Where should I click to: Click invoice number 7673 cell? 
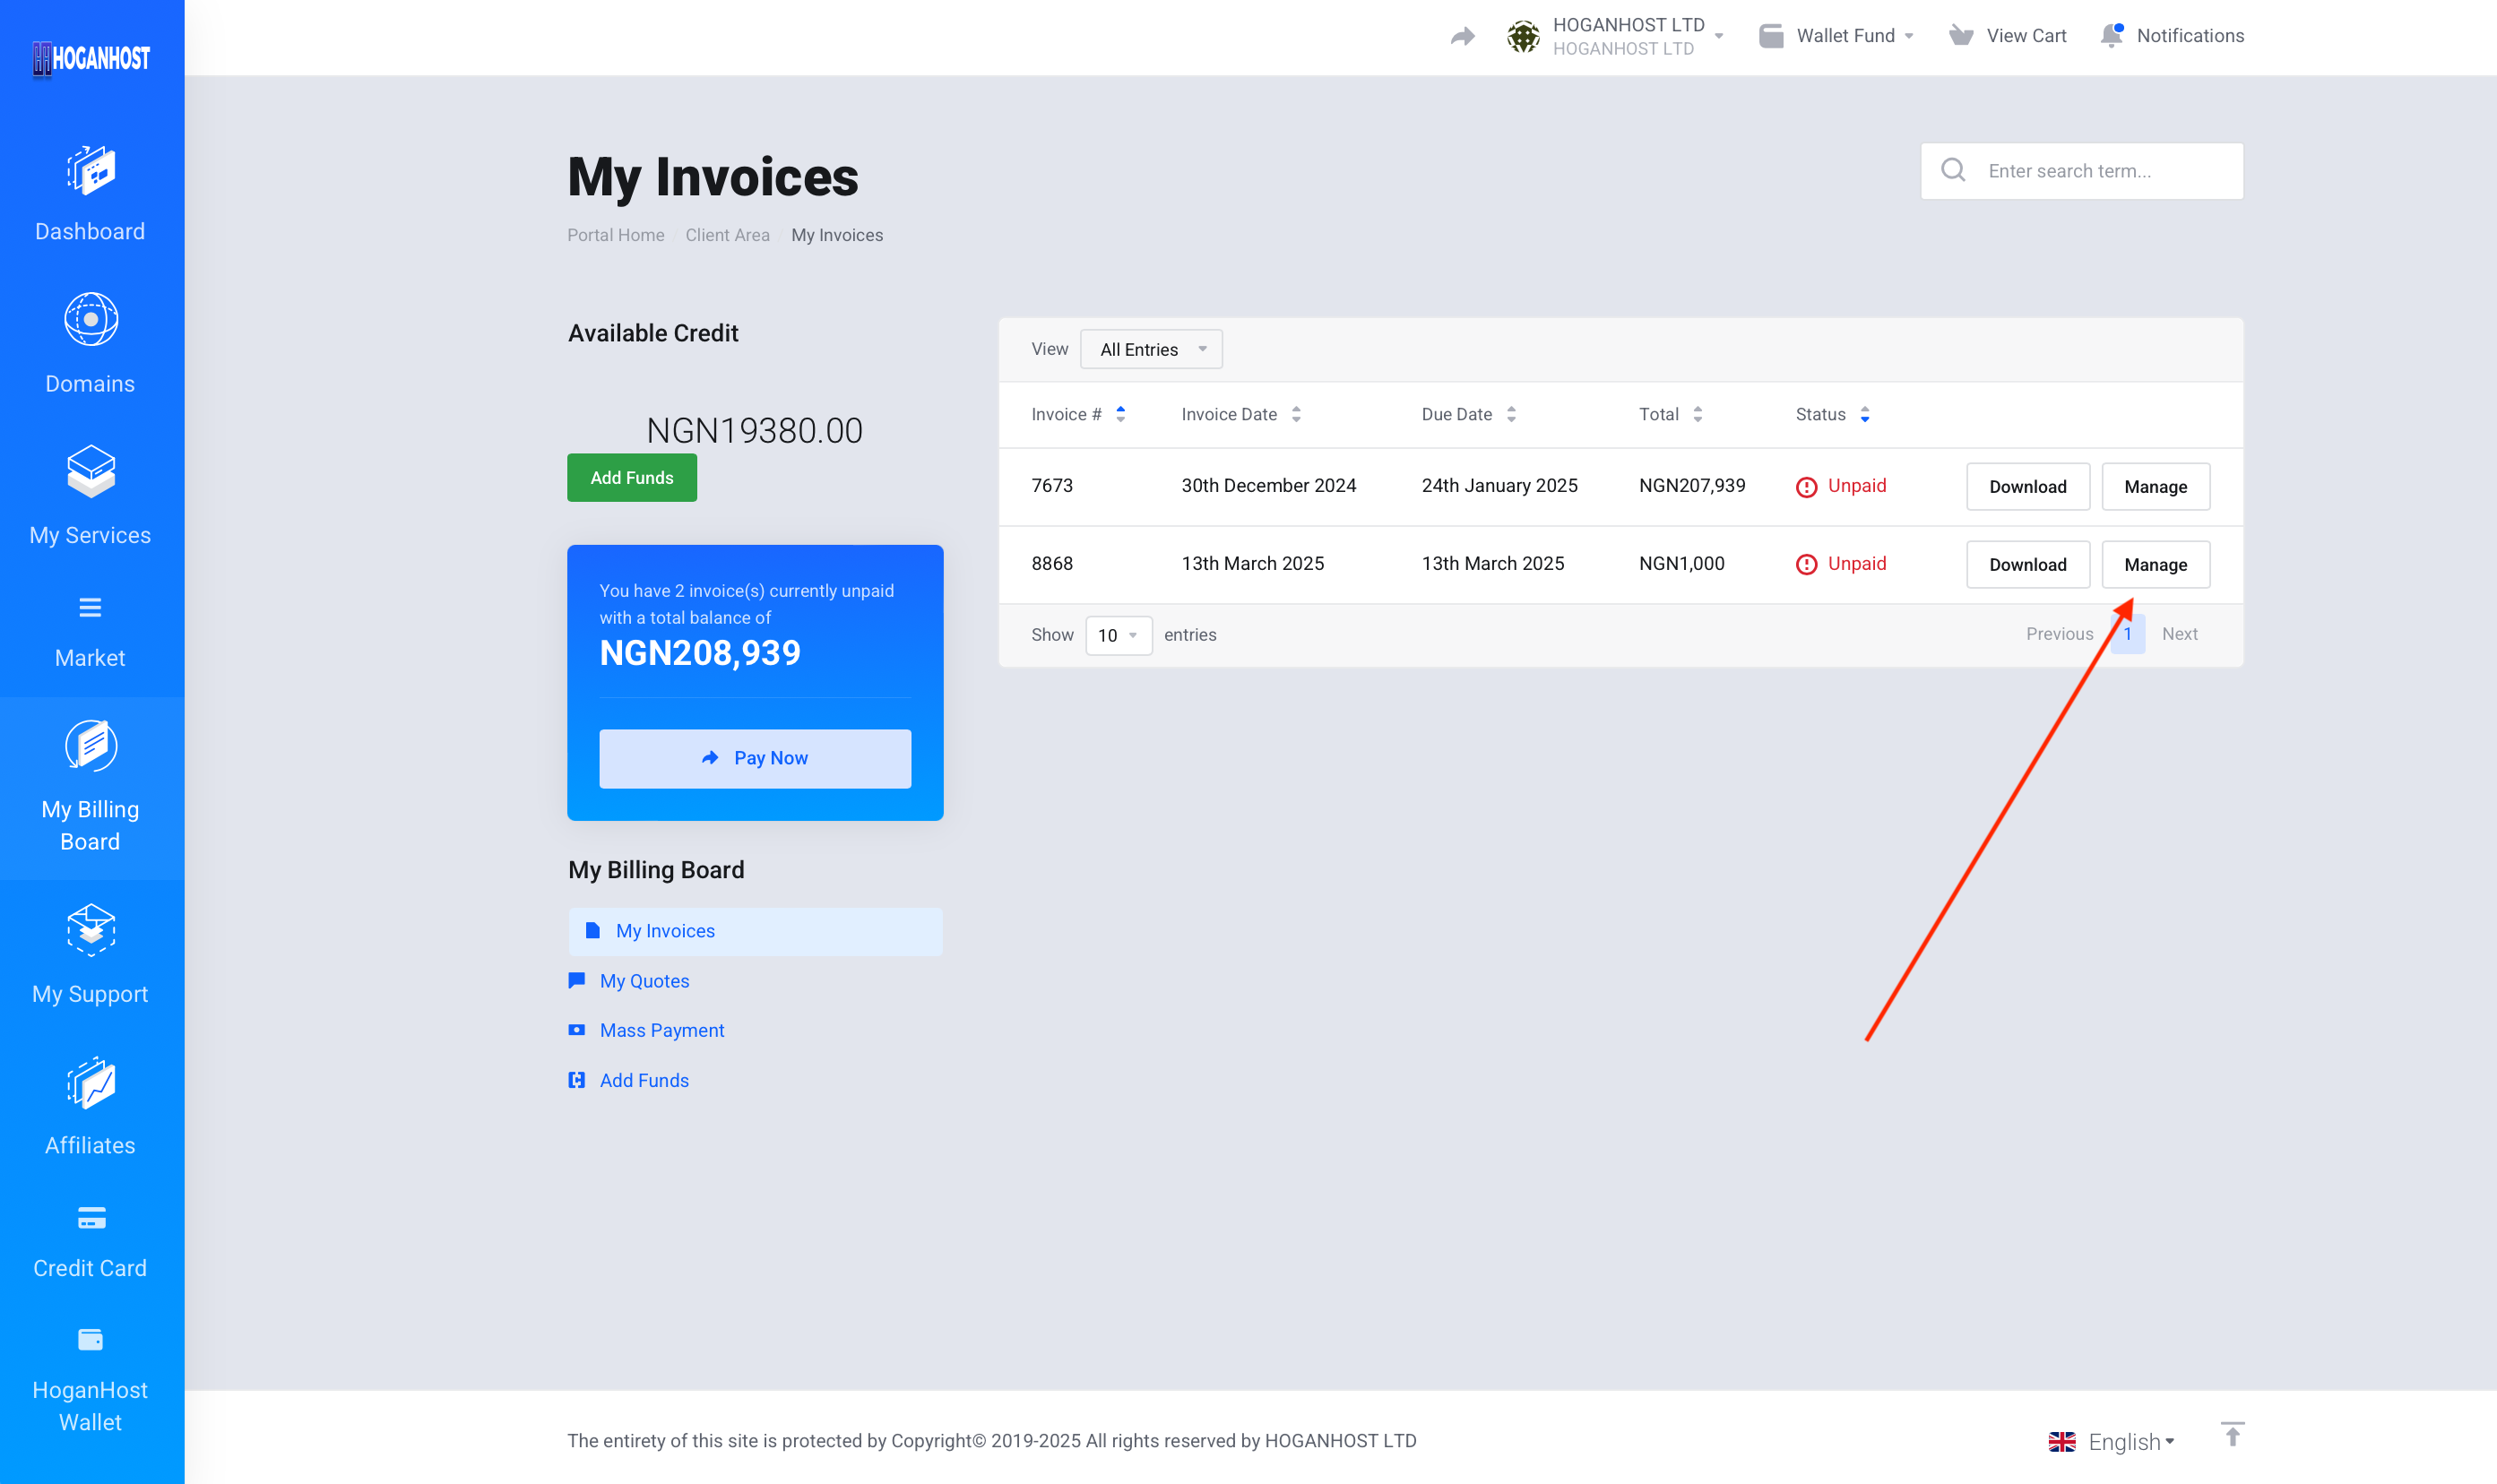(1052, 486)
